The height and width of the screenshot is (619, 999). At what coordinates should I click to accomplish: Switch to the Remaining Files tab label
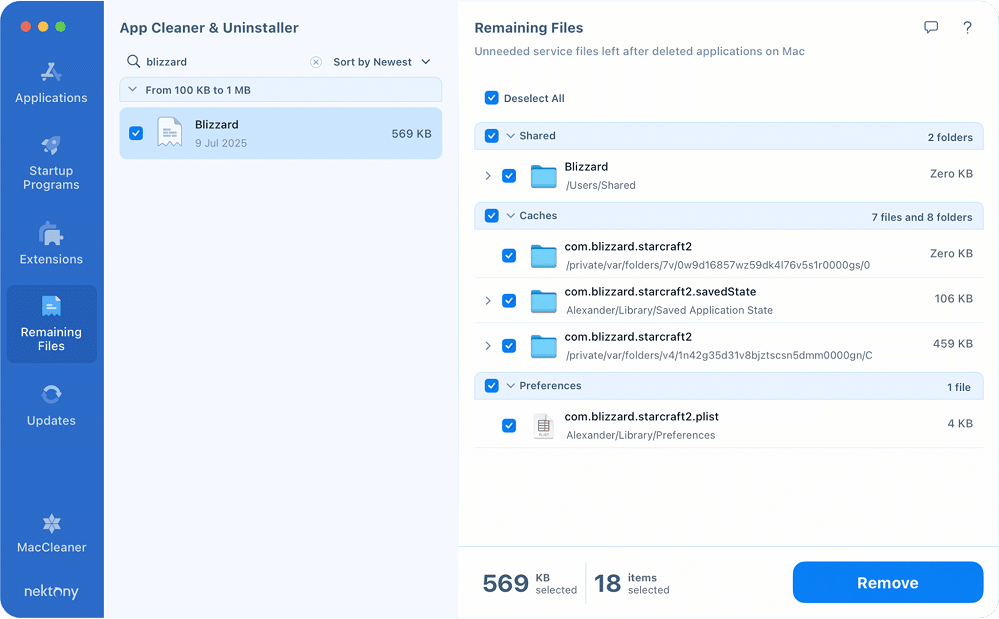coord(51,339)
